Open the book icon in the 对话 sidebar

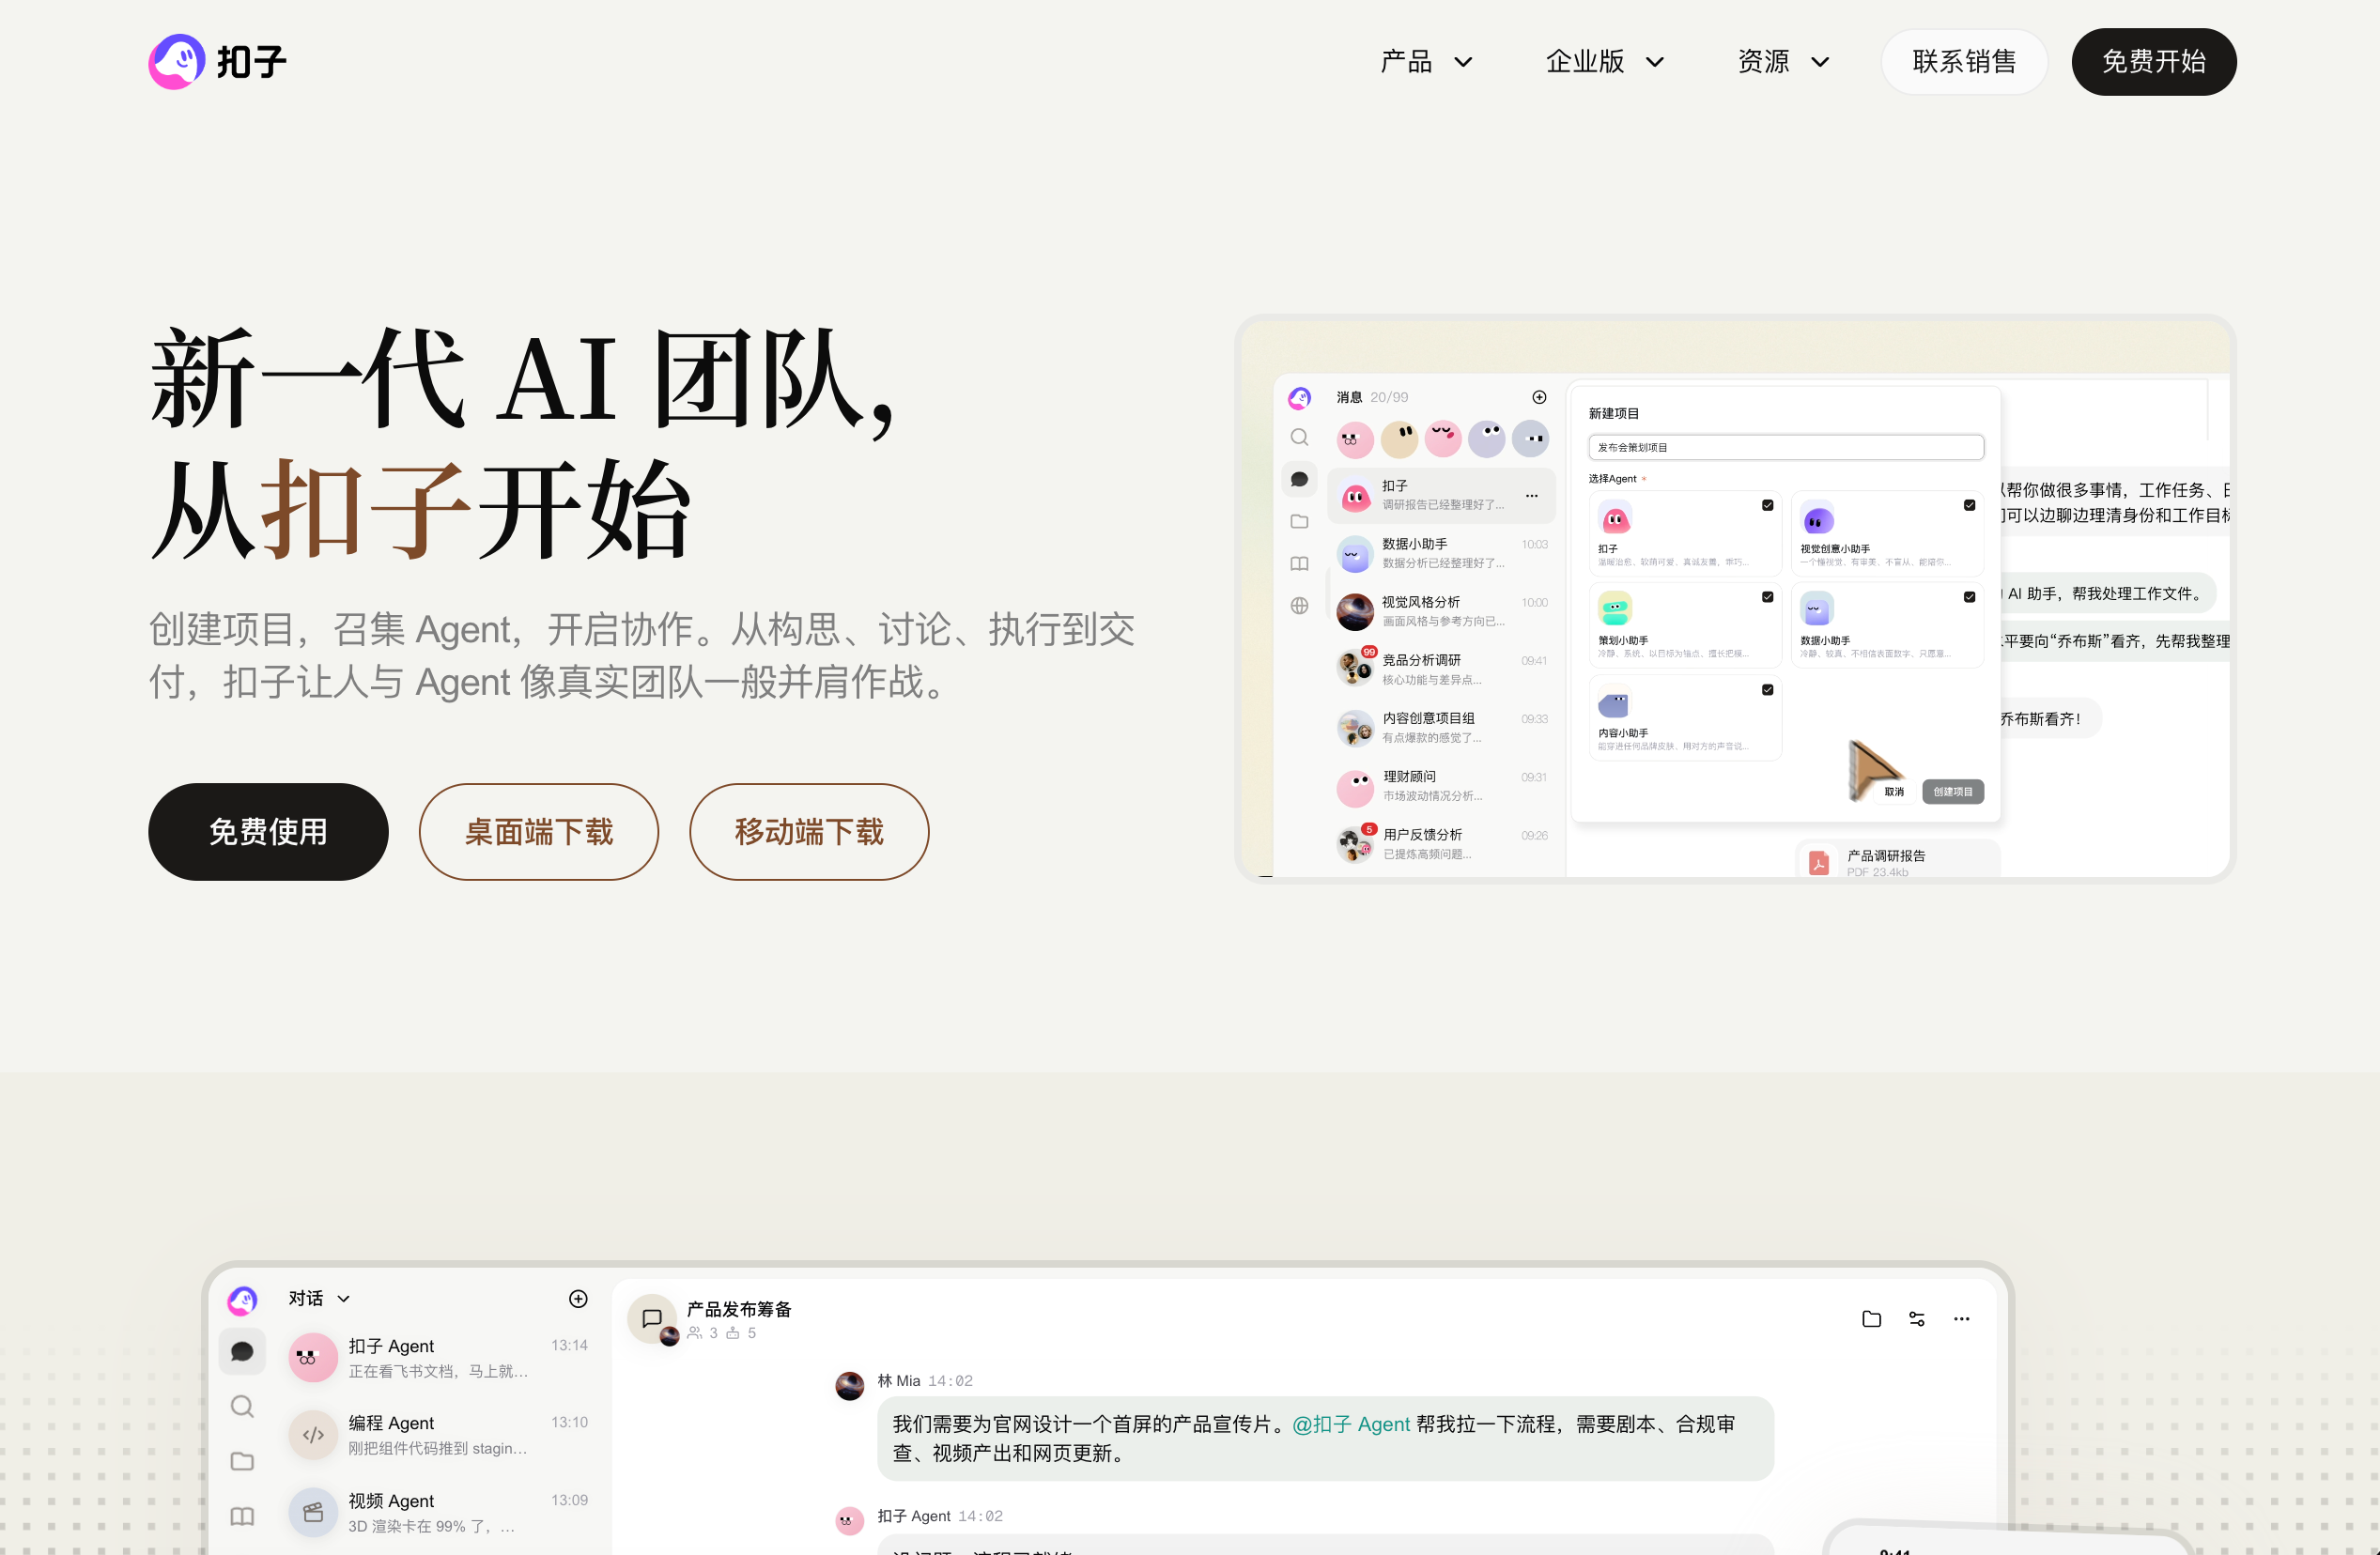click(x=242, y=1516)
